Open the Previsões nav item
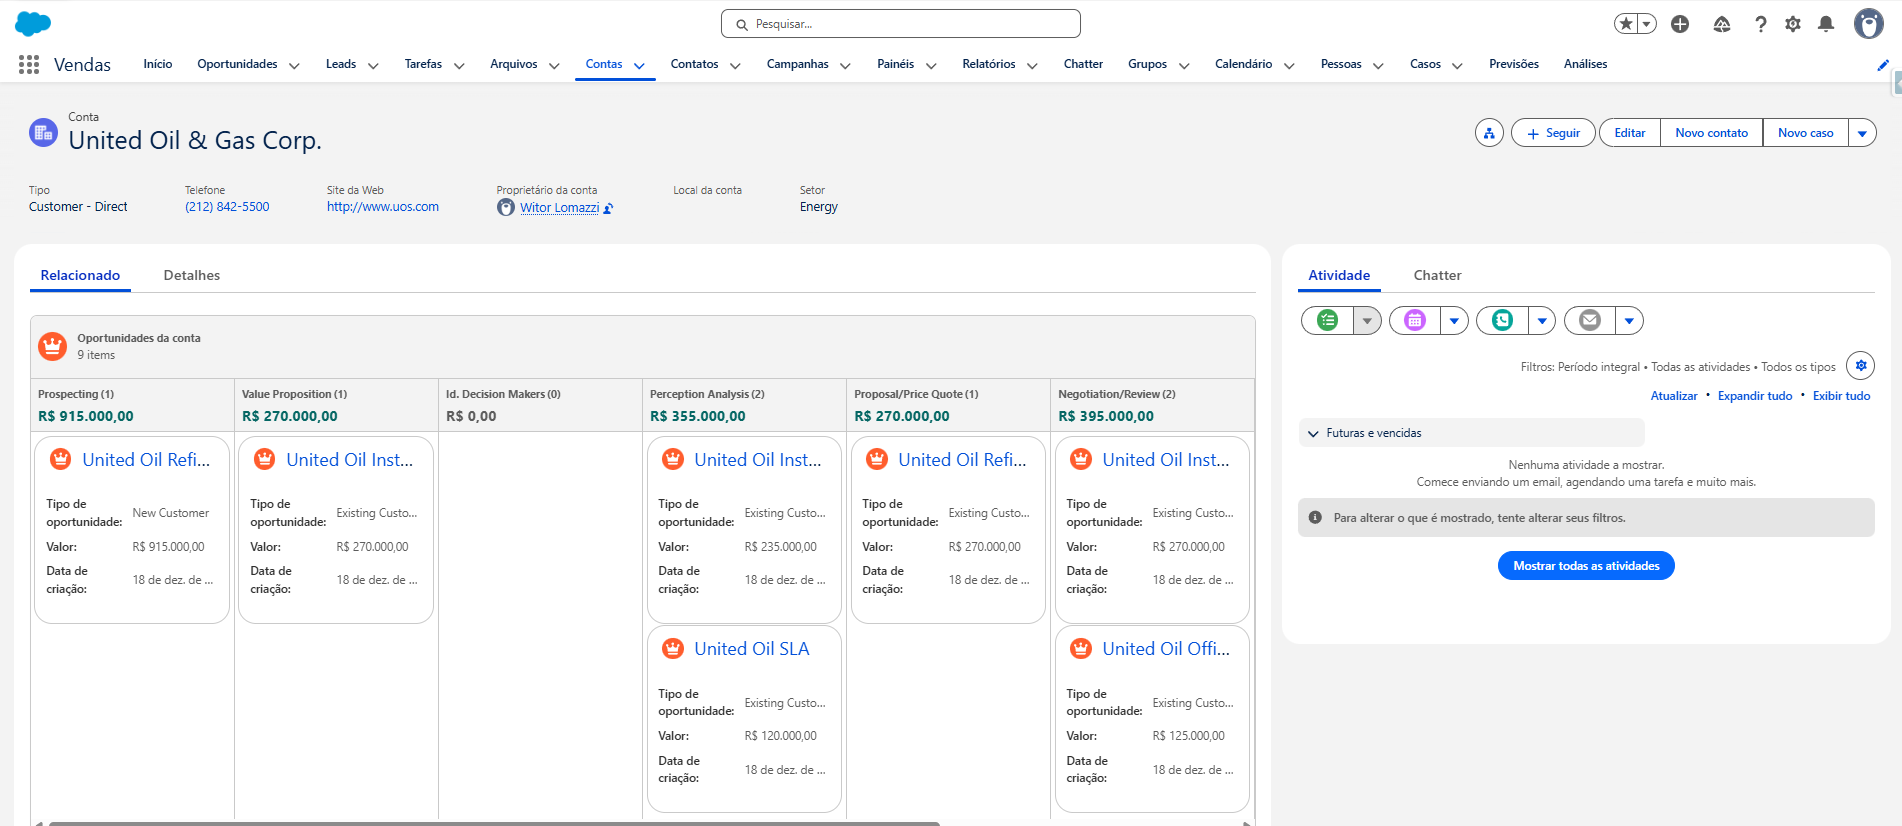Image resolution: width=1902 pixels, height=826 pixels. tap(1514, 64)
